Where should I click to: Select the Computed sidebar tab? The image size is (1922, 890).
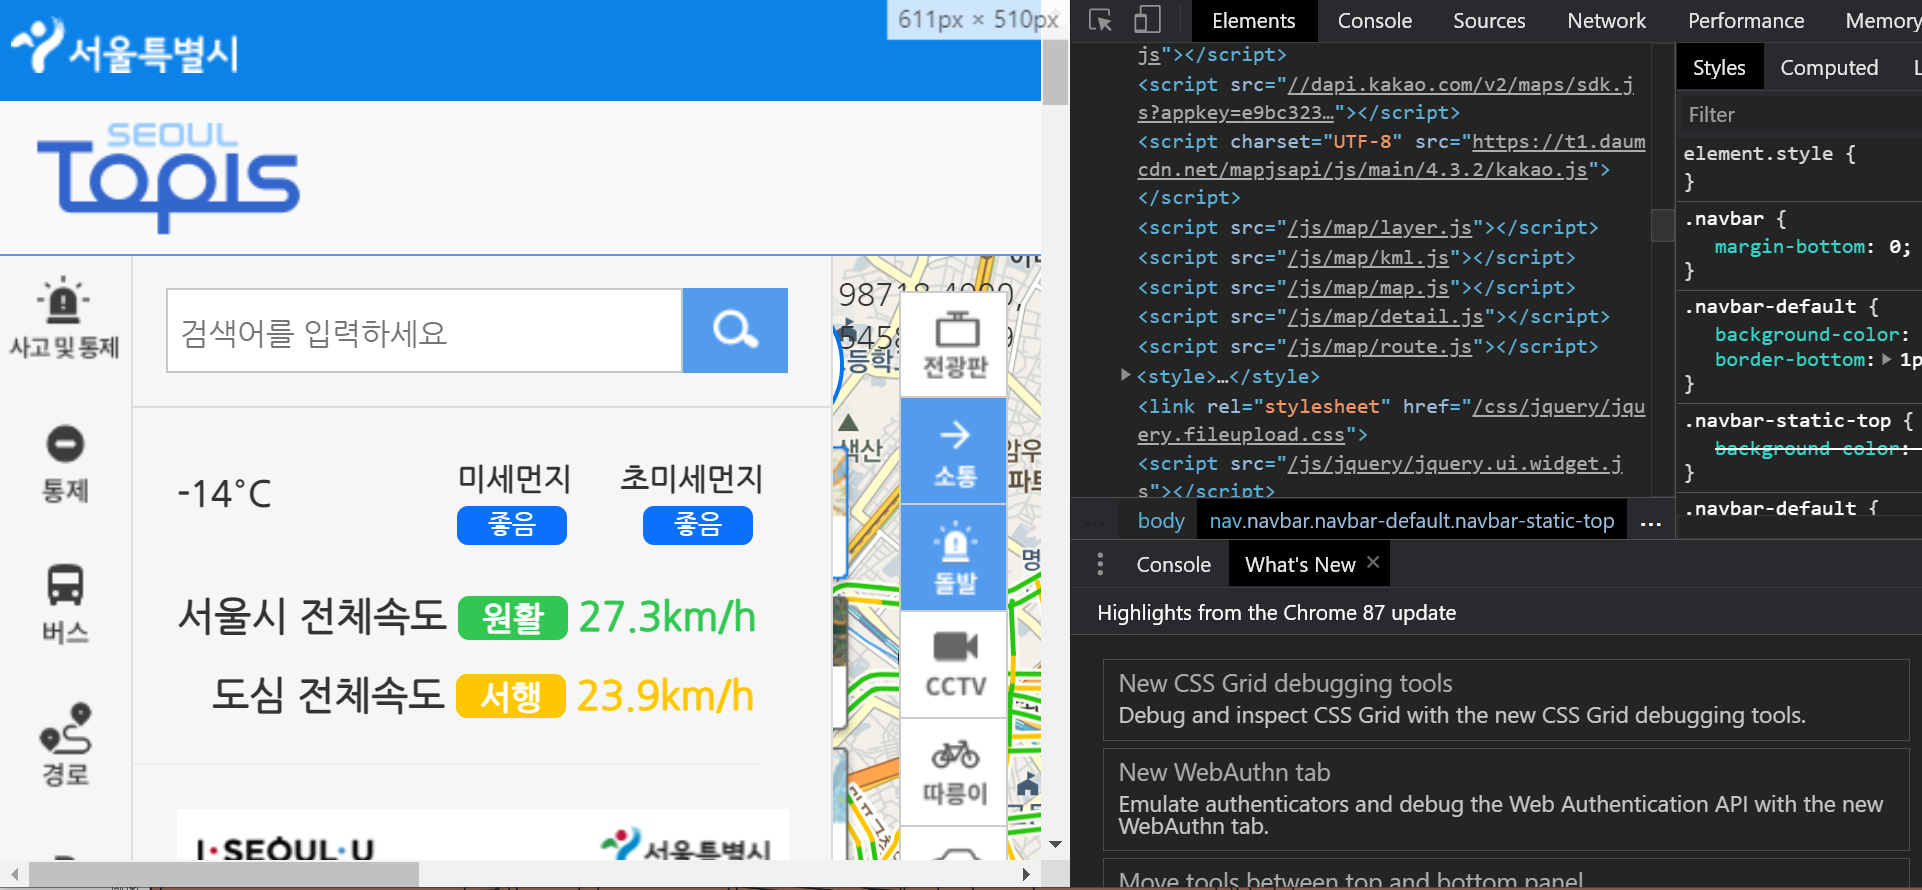tap(1829, 67)
